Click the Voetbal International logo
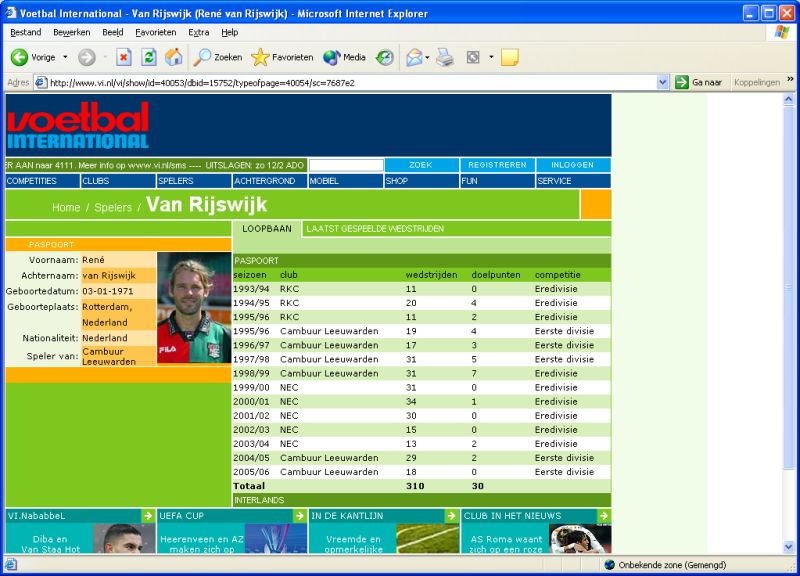 [x=78, y=125]
